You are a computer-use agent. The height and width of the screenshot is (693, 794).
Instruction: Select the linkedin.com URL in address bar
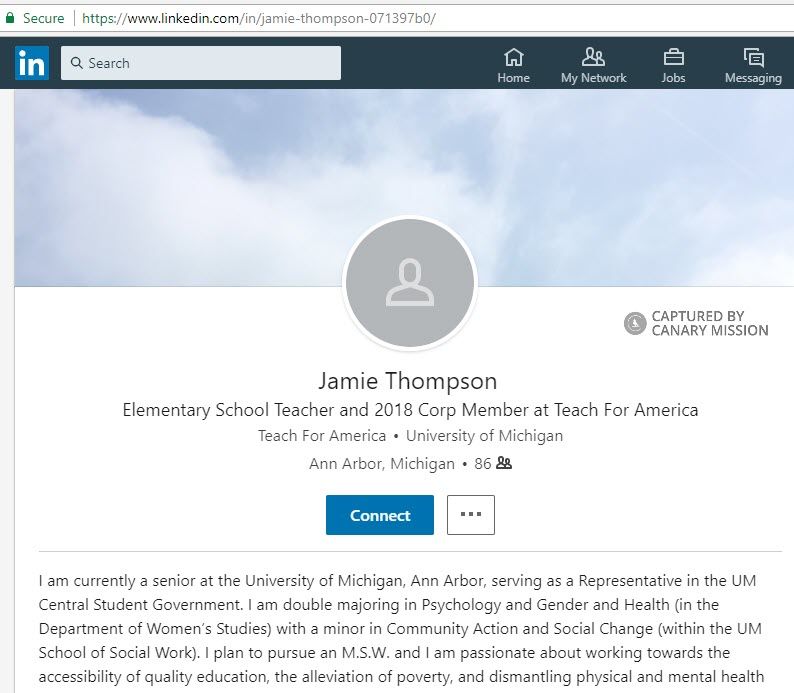pos(260,18)
